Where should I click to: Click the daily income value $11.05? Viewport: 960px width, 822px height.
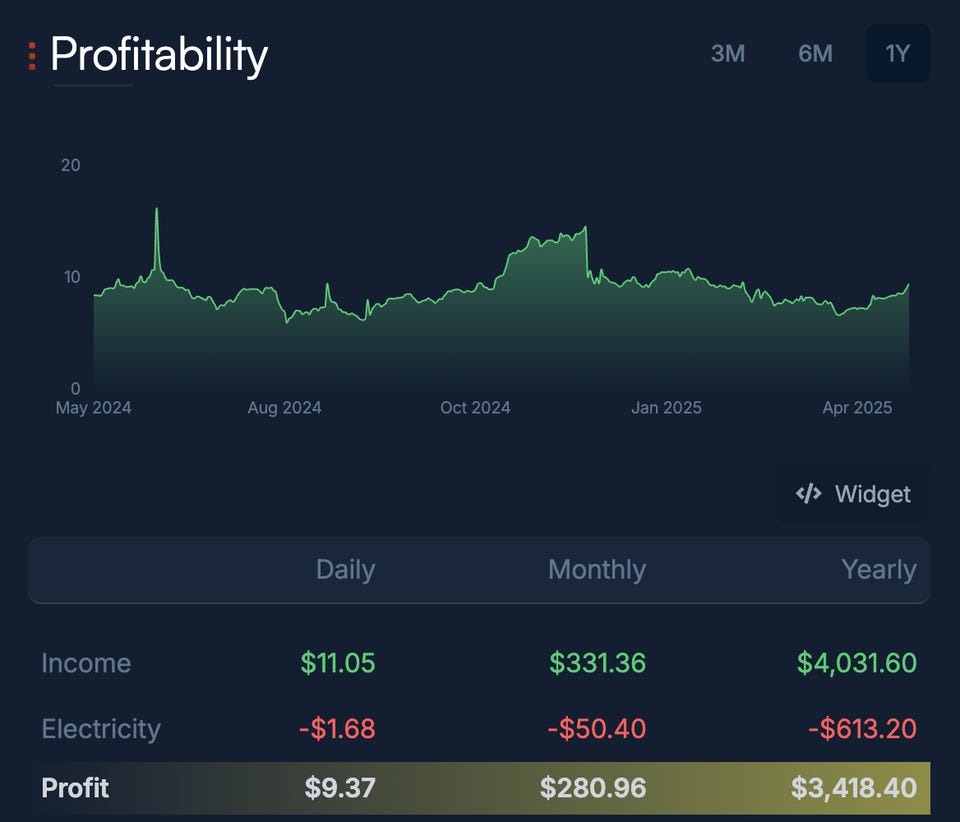pos(337,663)
